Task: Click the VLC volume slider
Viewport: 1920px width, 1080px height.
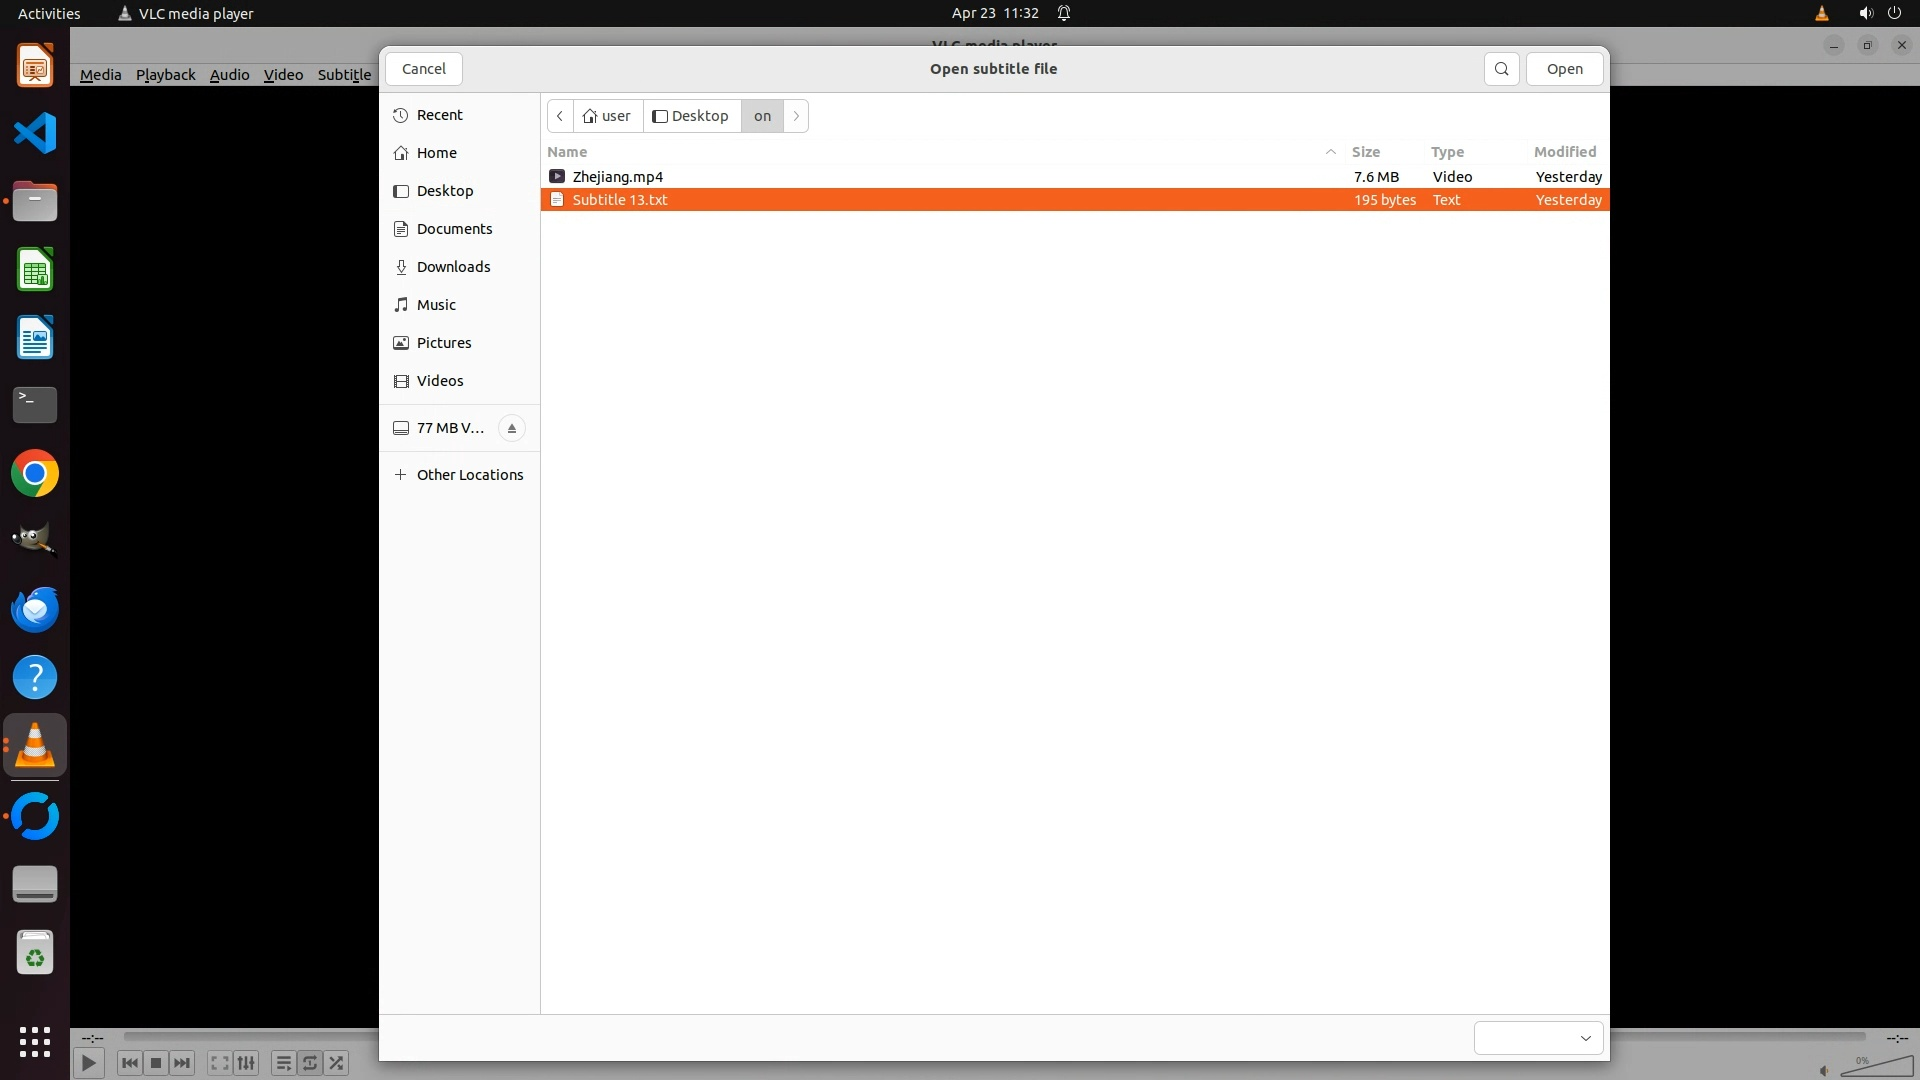Action: pyautogui.click(x=1876, y=1067)
